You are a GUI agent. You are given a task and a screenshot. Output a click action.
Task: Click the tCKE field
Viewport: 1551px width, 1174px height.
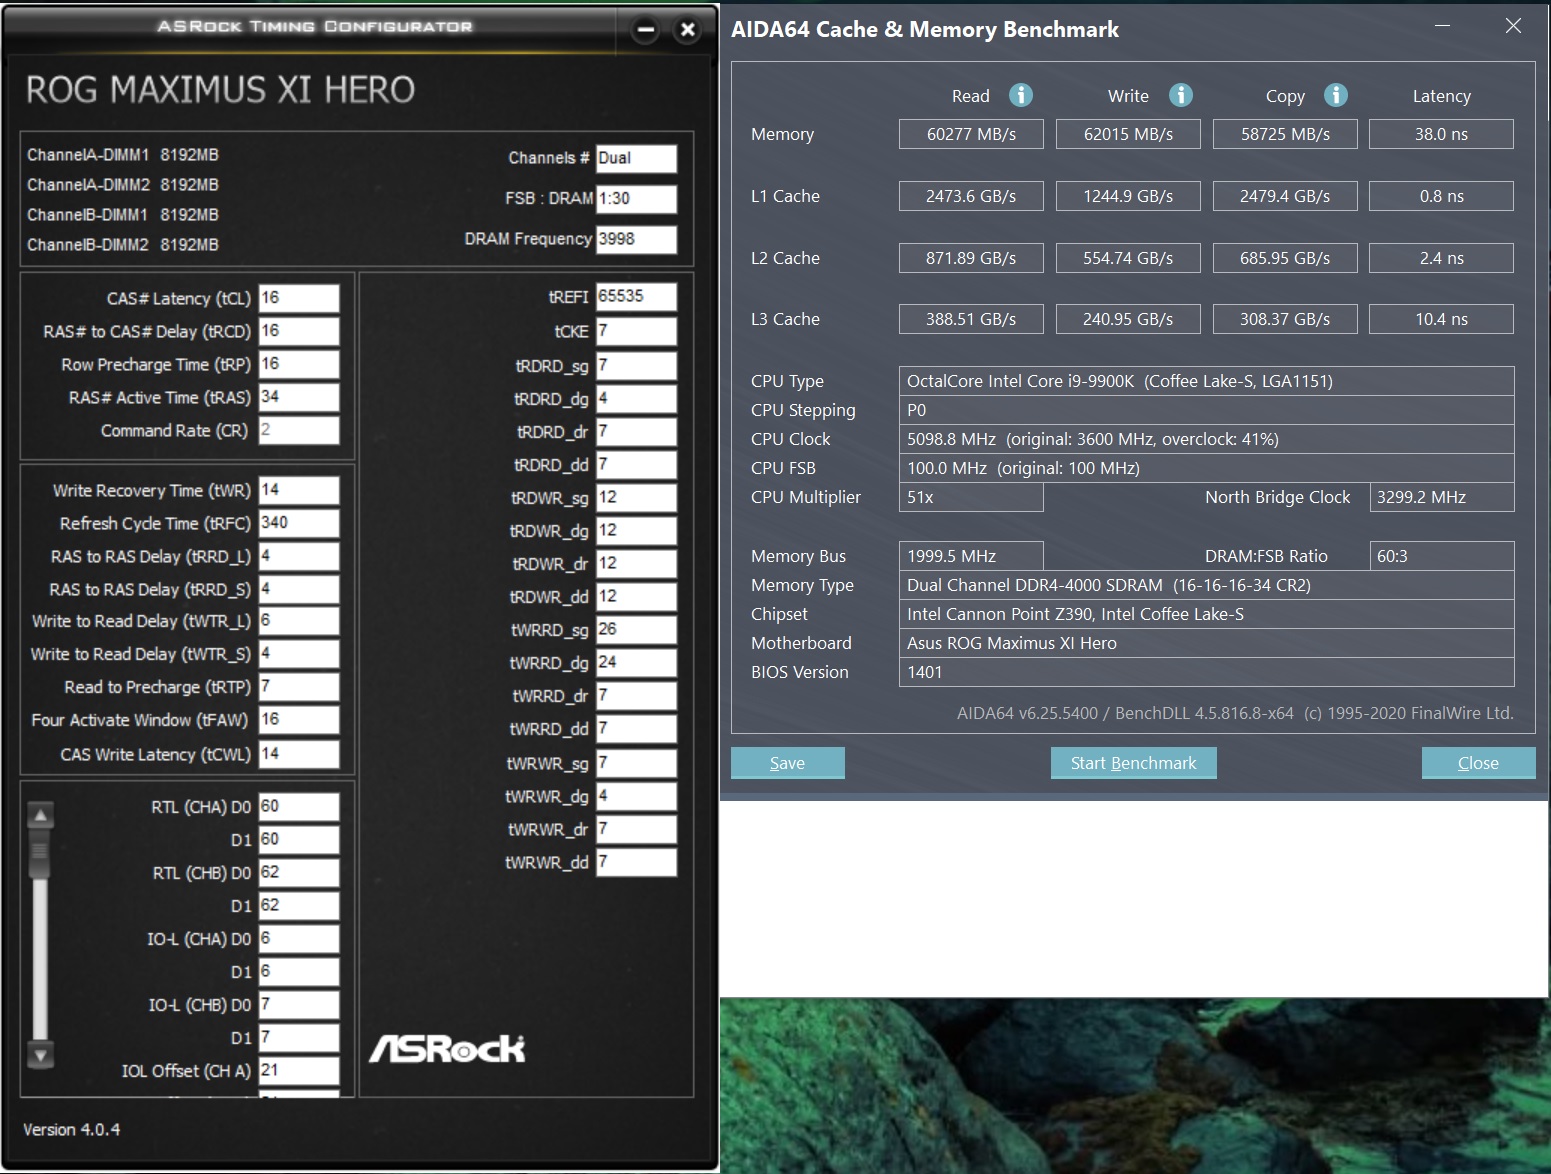click(x=636, y=331)
